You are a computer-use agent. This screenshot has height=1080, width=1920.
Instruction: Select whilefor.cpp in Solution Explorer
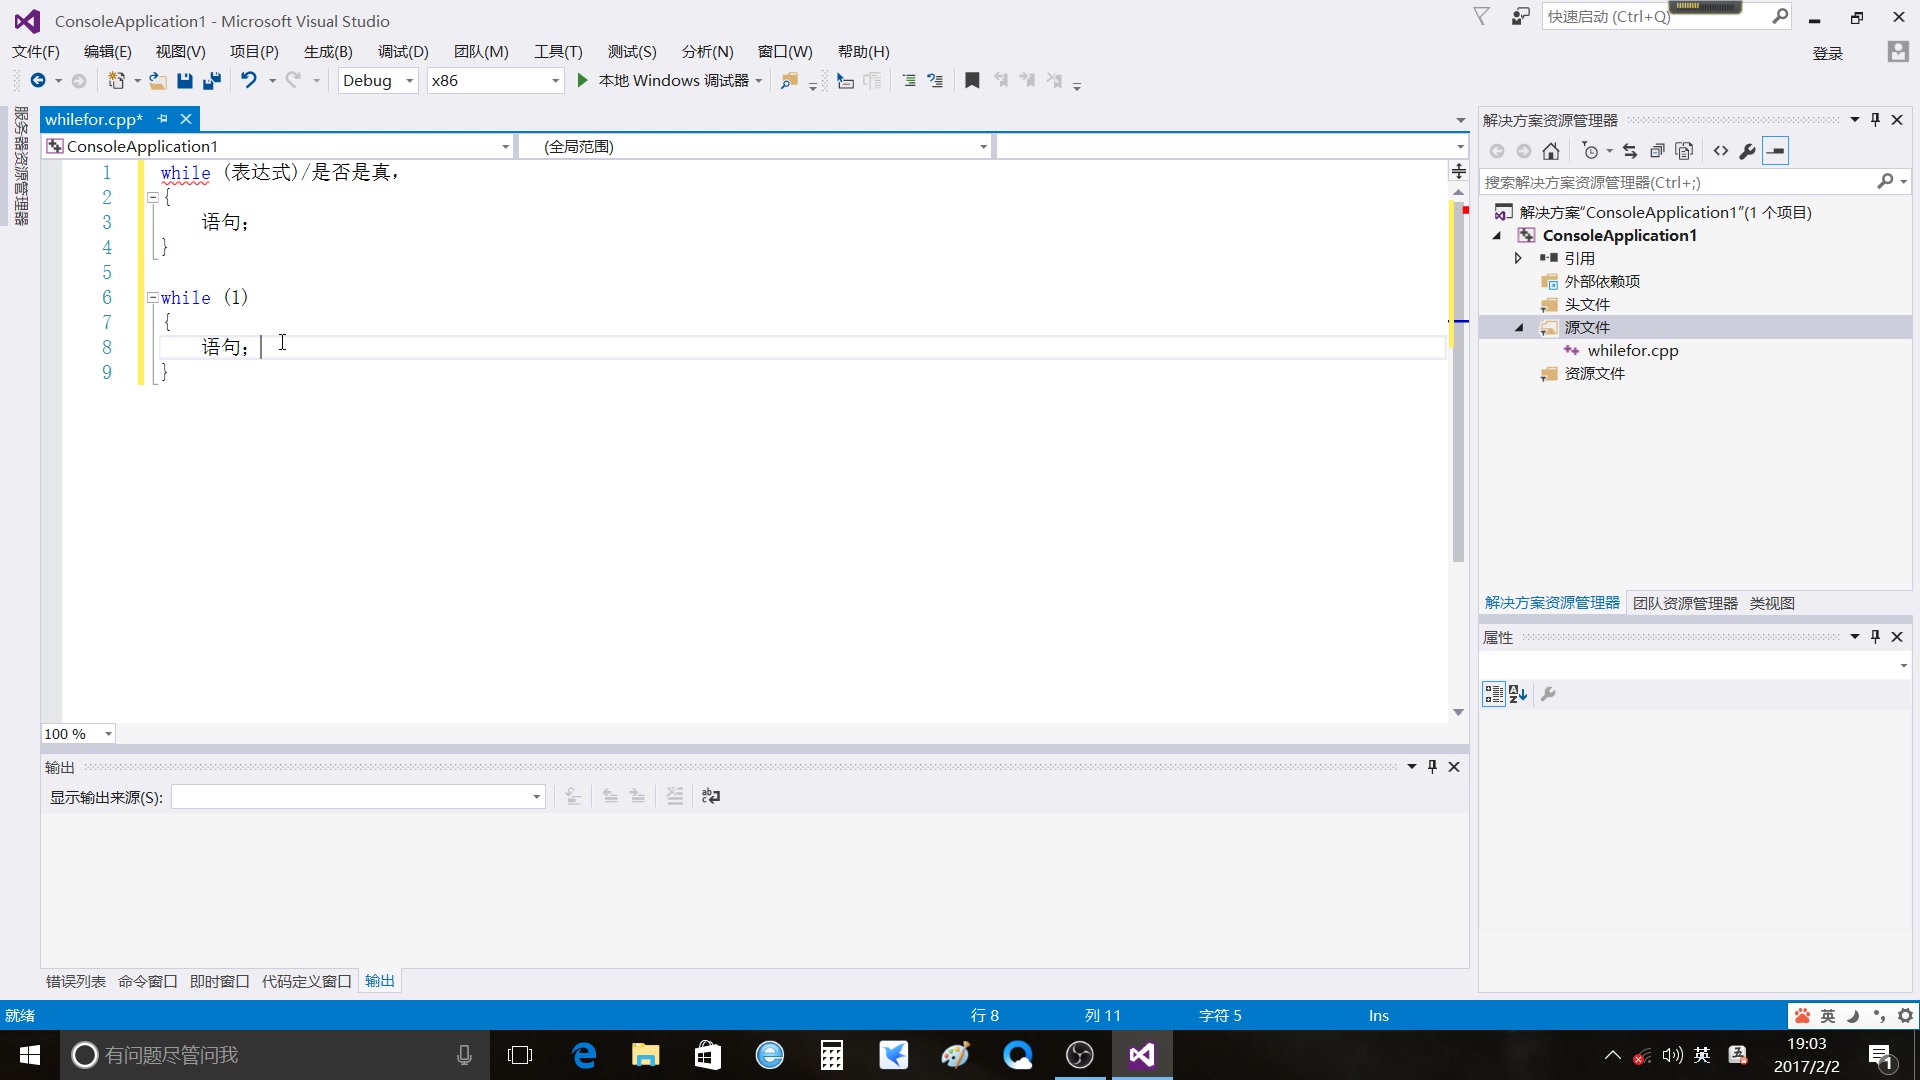pos(1632,350)
